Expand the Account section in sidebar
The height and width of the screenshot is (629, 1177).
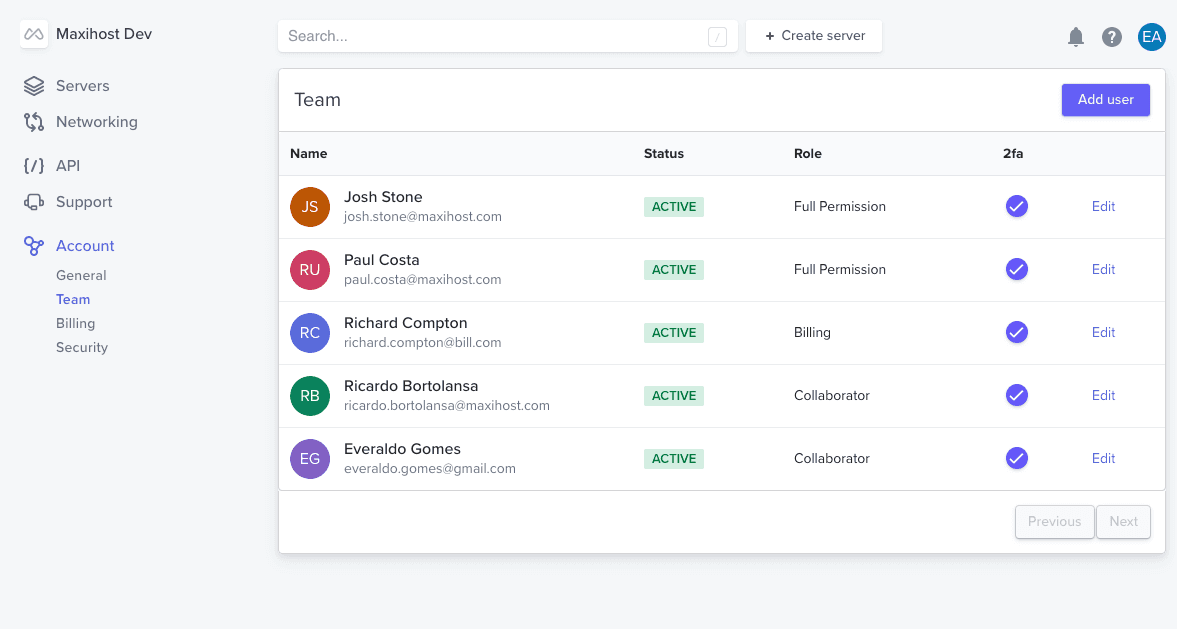click(x=85, y=245)
